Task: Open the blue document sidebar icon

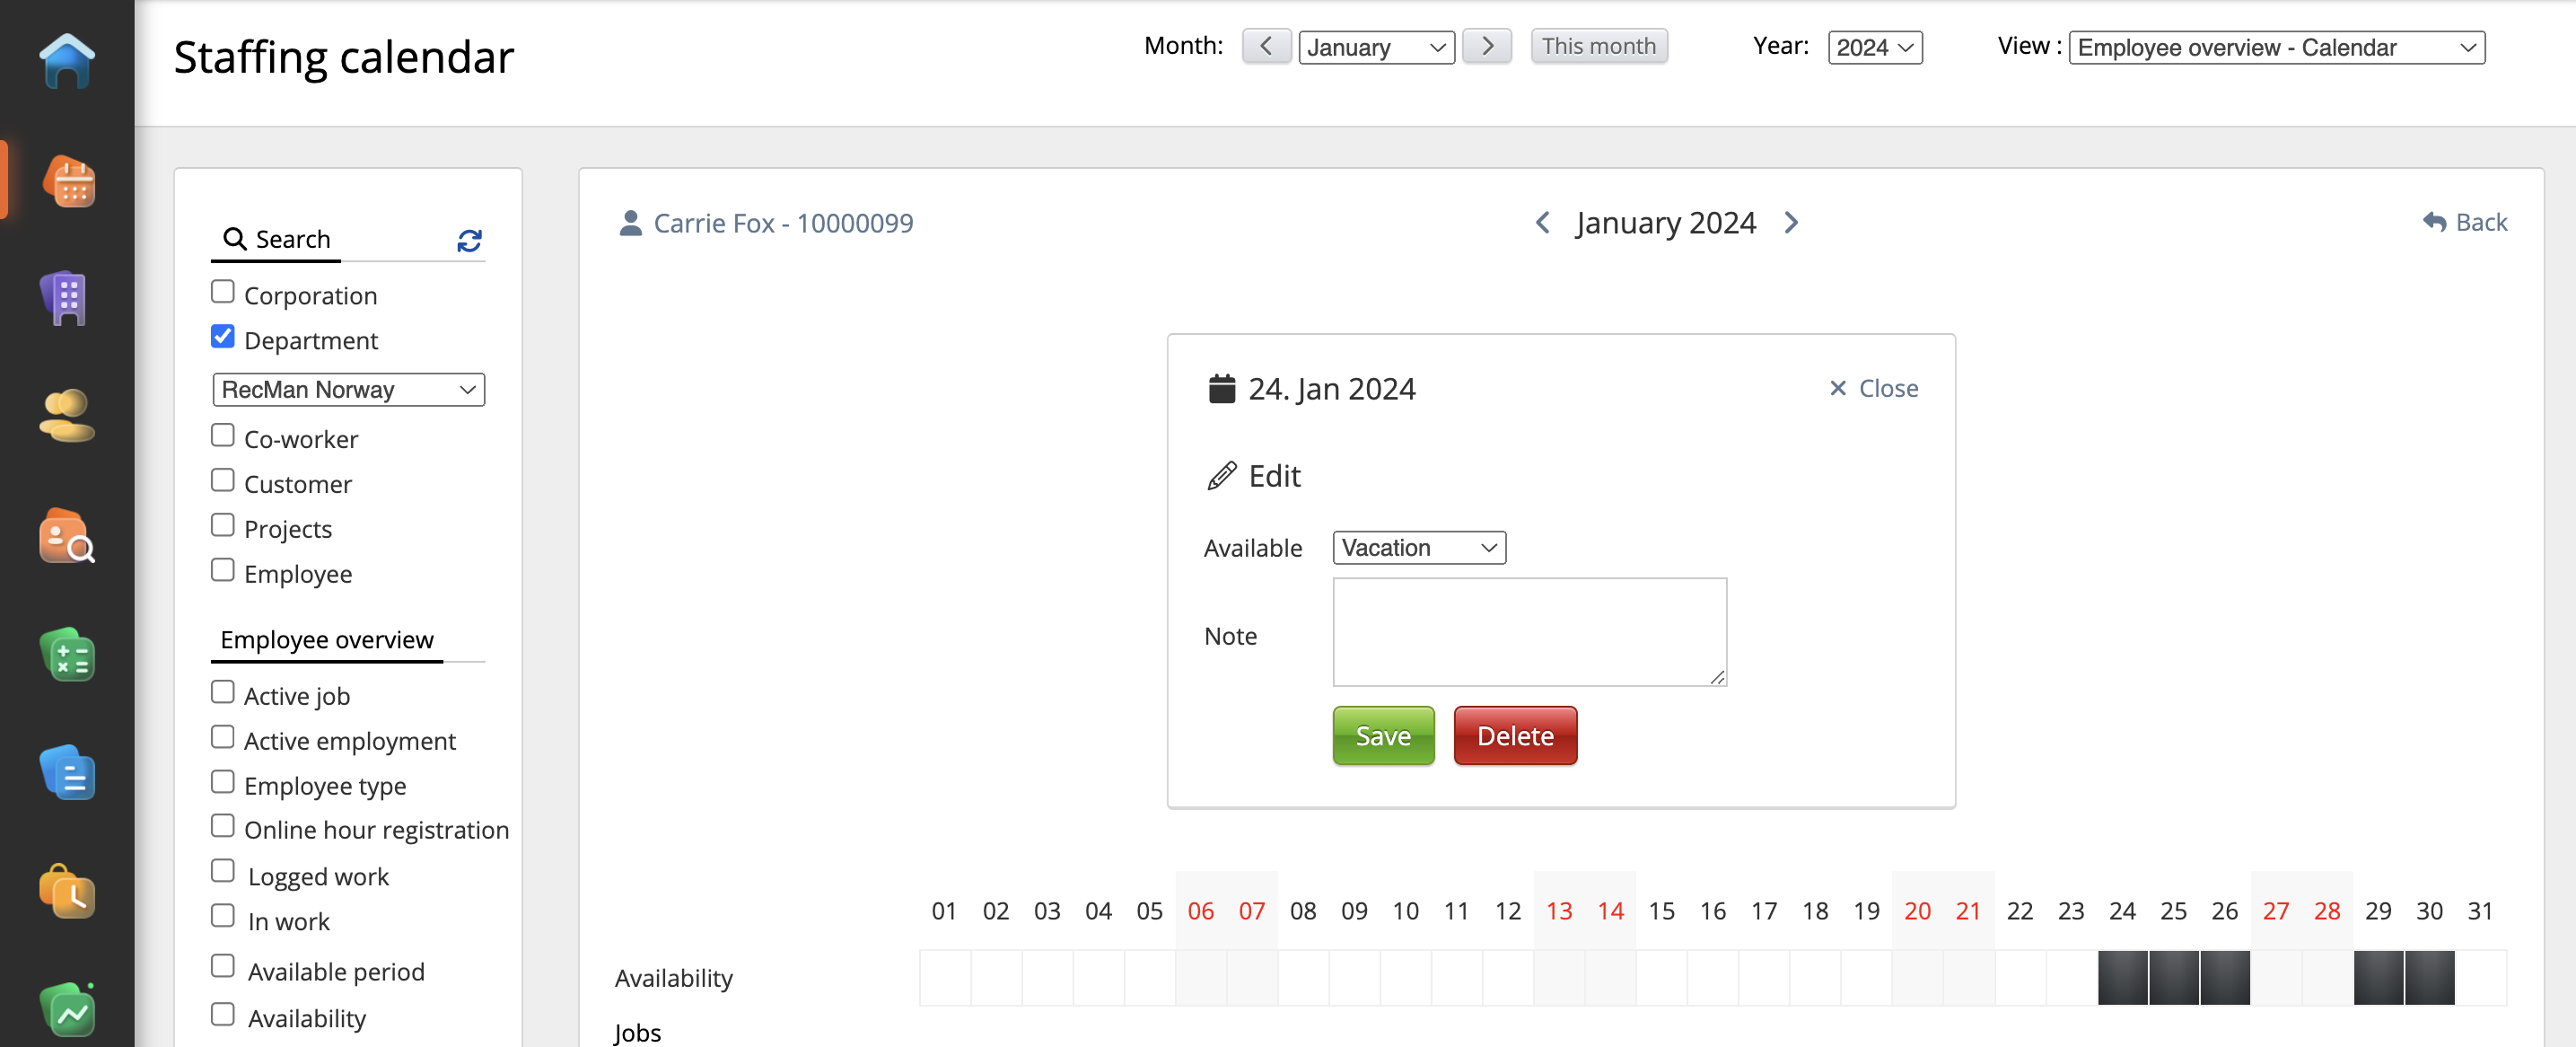Action: pos(67,773)
